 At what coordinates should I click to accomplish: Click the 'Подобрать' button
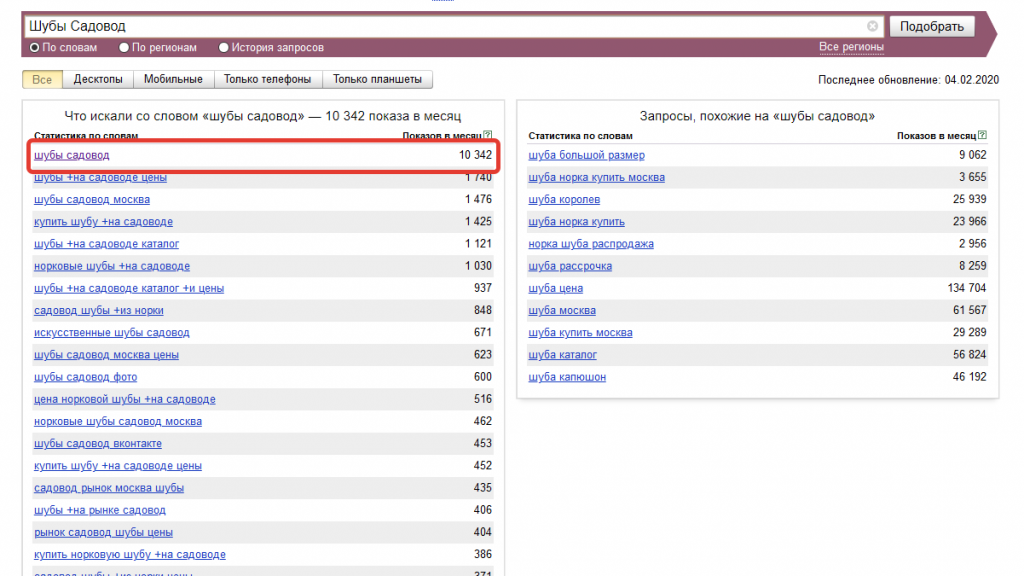pos(932,26)
